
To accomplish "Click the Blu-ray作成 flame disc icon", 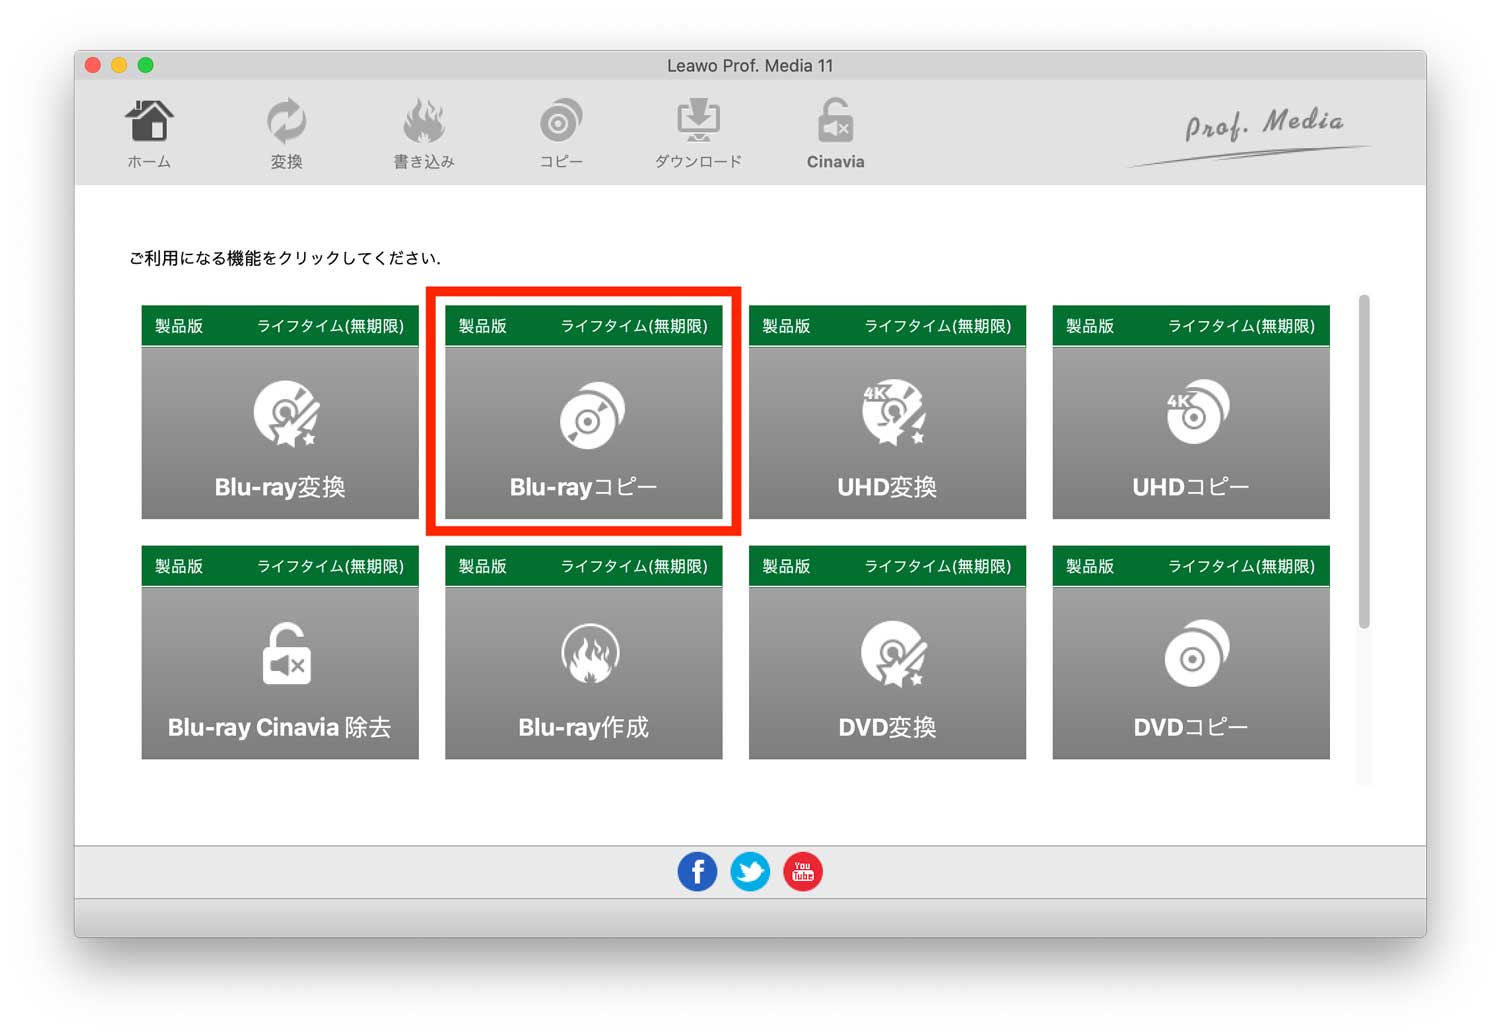I will pyautogui.click(x=590, y=653).
